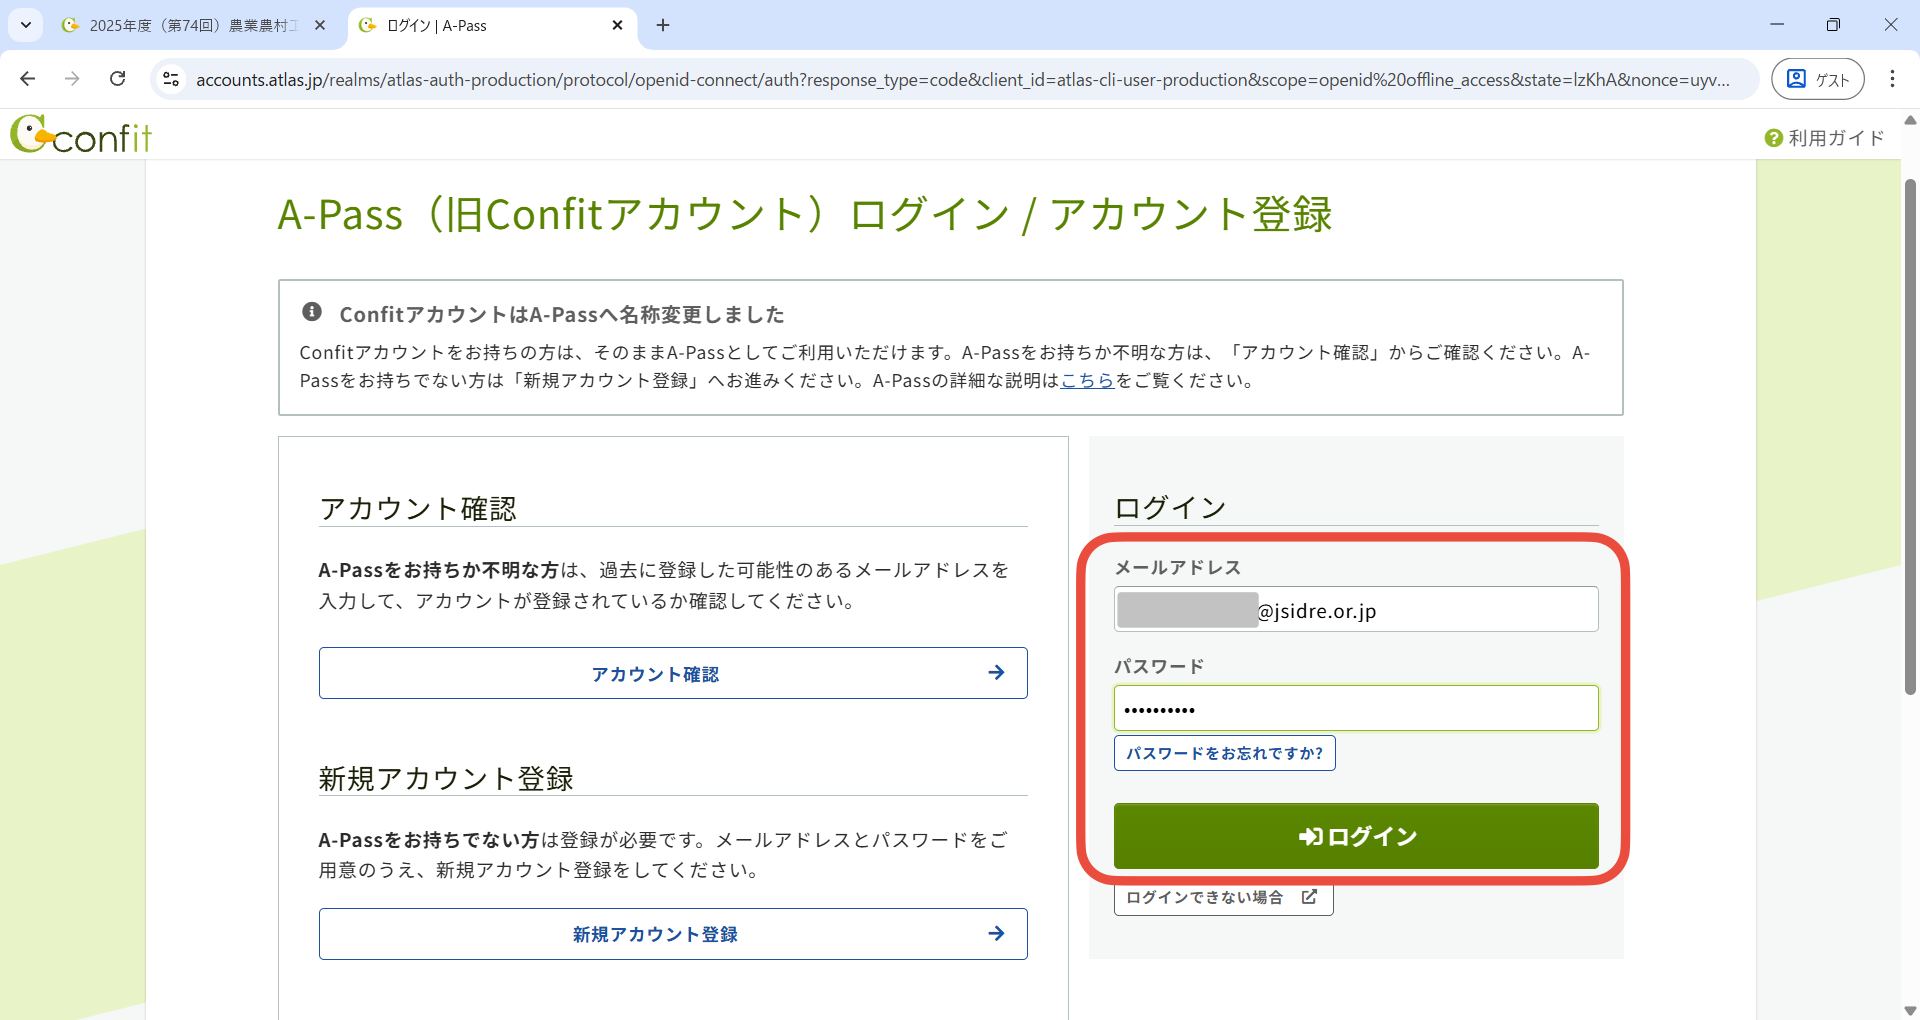Focus the パスワード input field
Image resolution: width=1920 pixels, height=1020 pixels.
tap(1356, 708)
